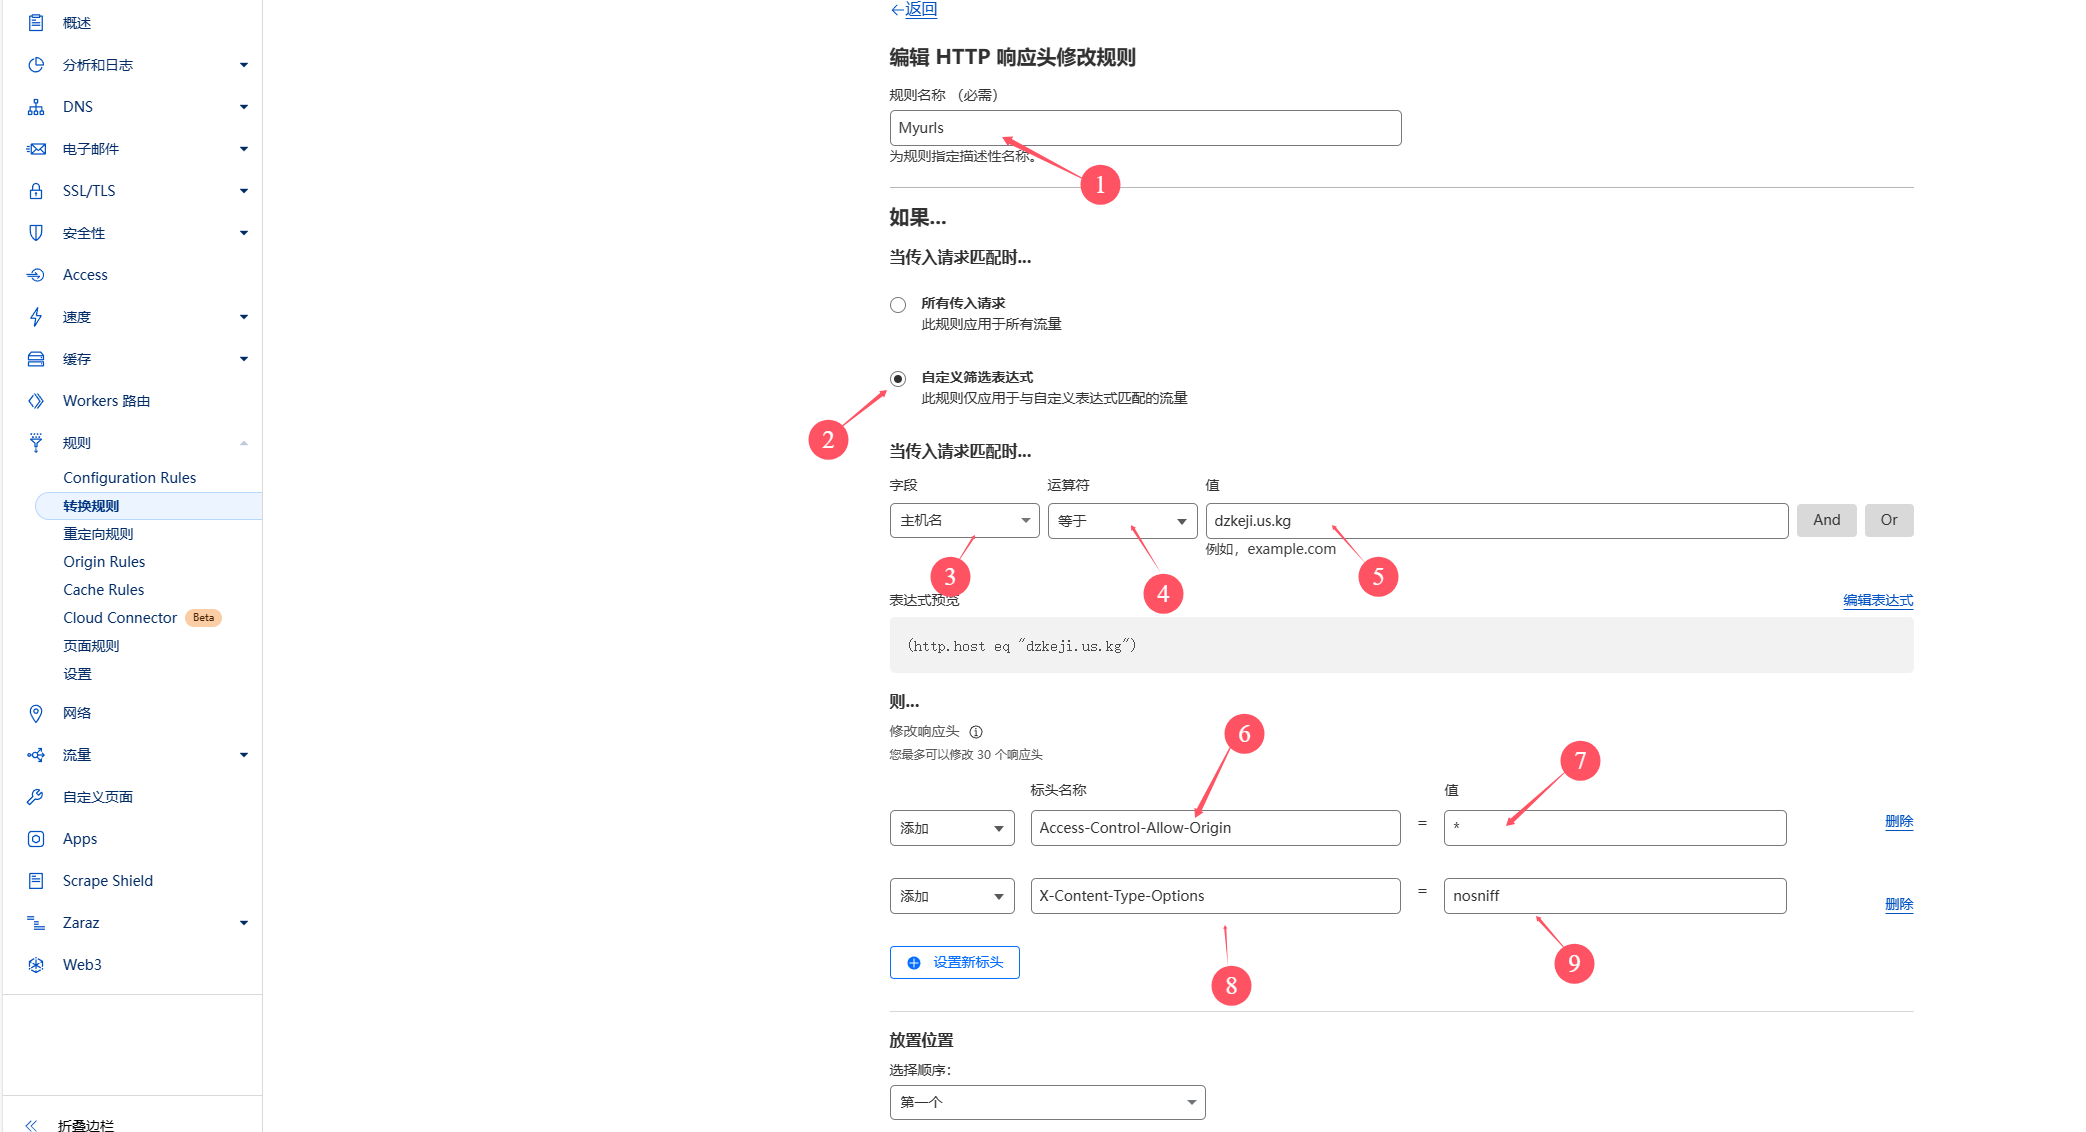Expand the DNS menu section
2086x1132 pixels.
pos(244,107)
